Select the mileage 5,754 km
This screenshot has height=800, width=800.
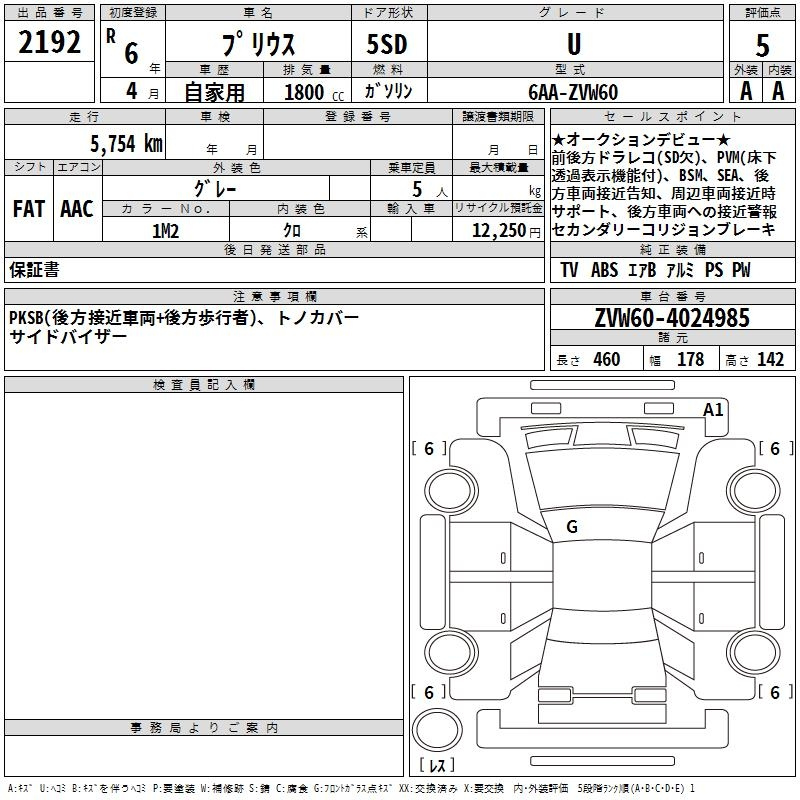click(x=126, y=143)
